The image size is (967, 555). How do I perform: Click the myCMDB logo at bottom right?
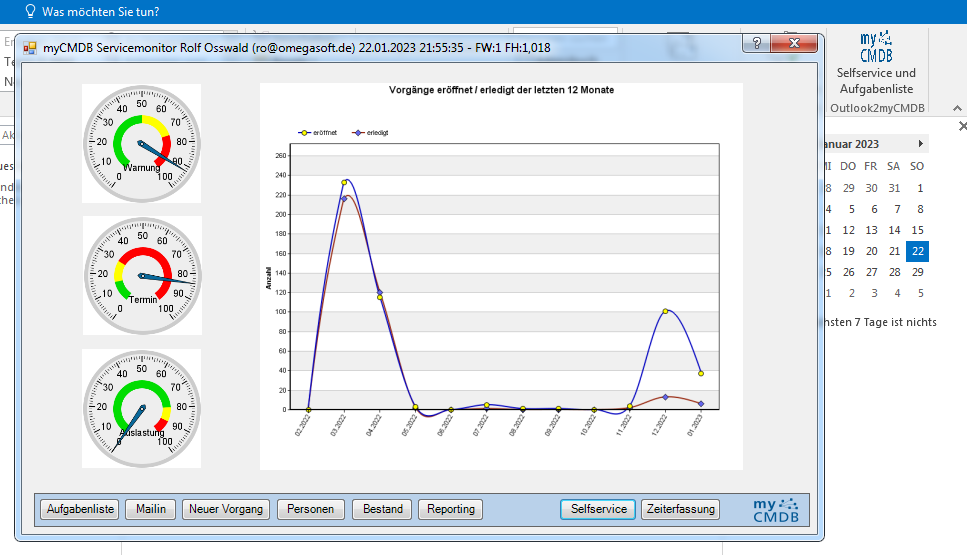click(775, 509)
